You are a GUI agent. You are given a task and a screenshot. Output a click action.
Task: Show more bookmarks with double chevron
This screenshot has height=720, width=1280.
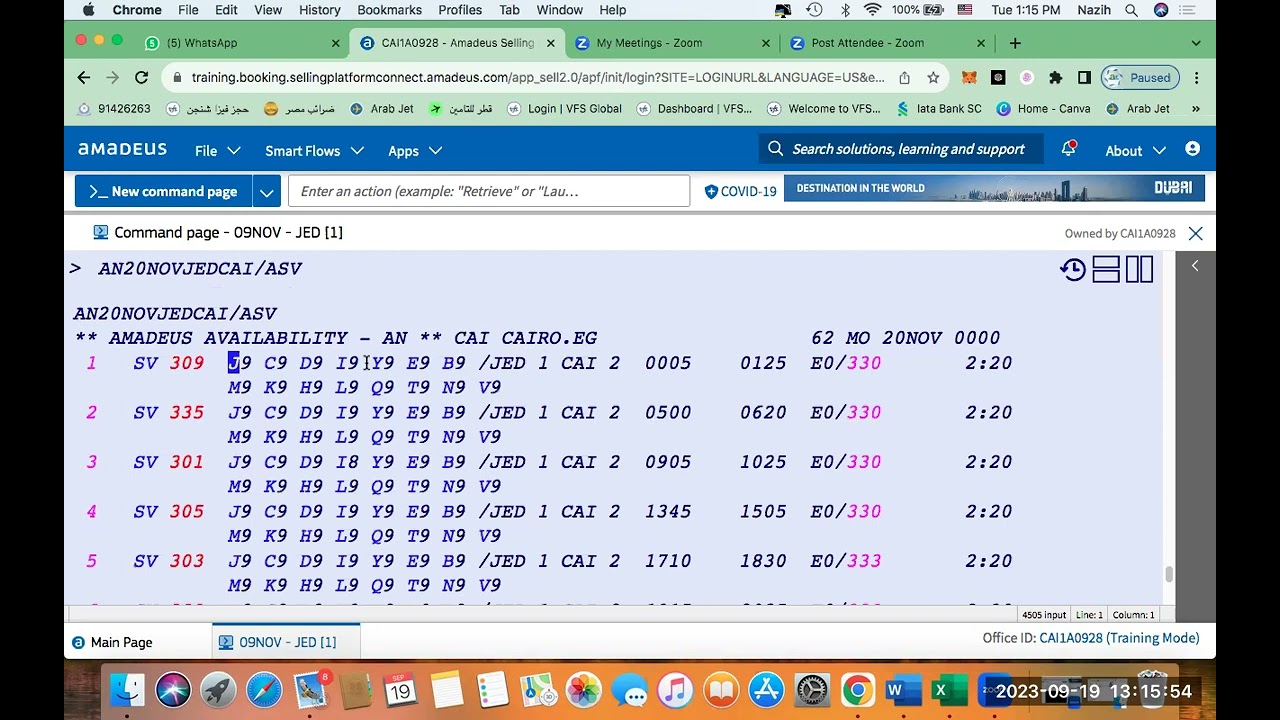coord(1196,109)
